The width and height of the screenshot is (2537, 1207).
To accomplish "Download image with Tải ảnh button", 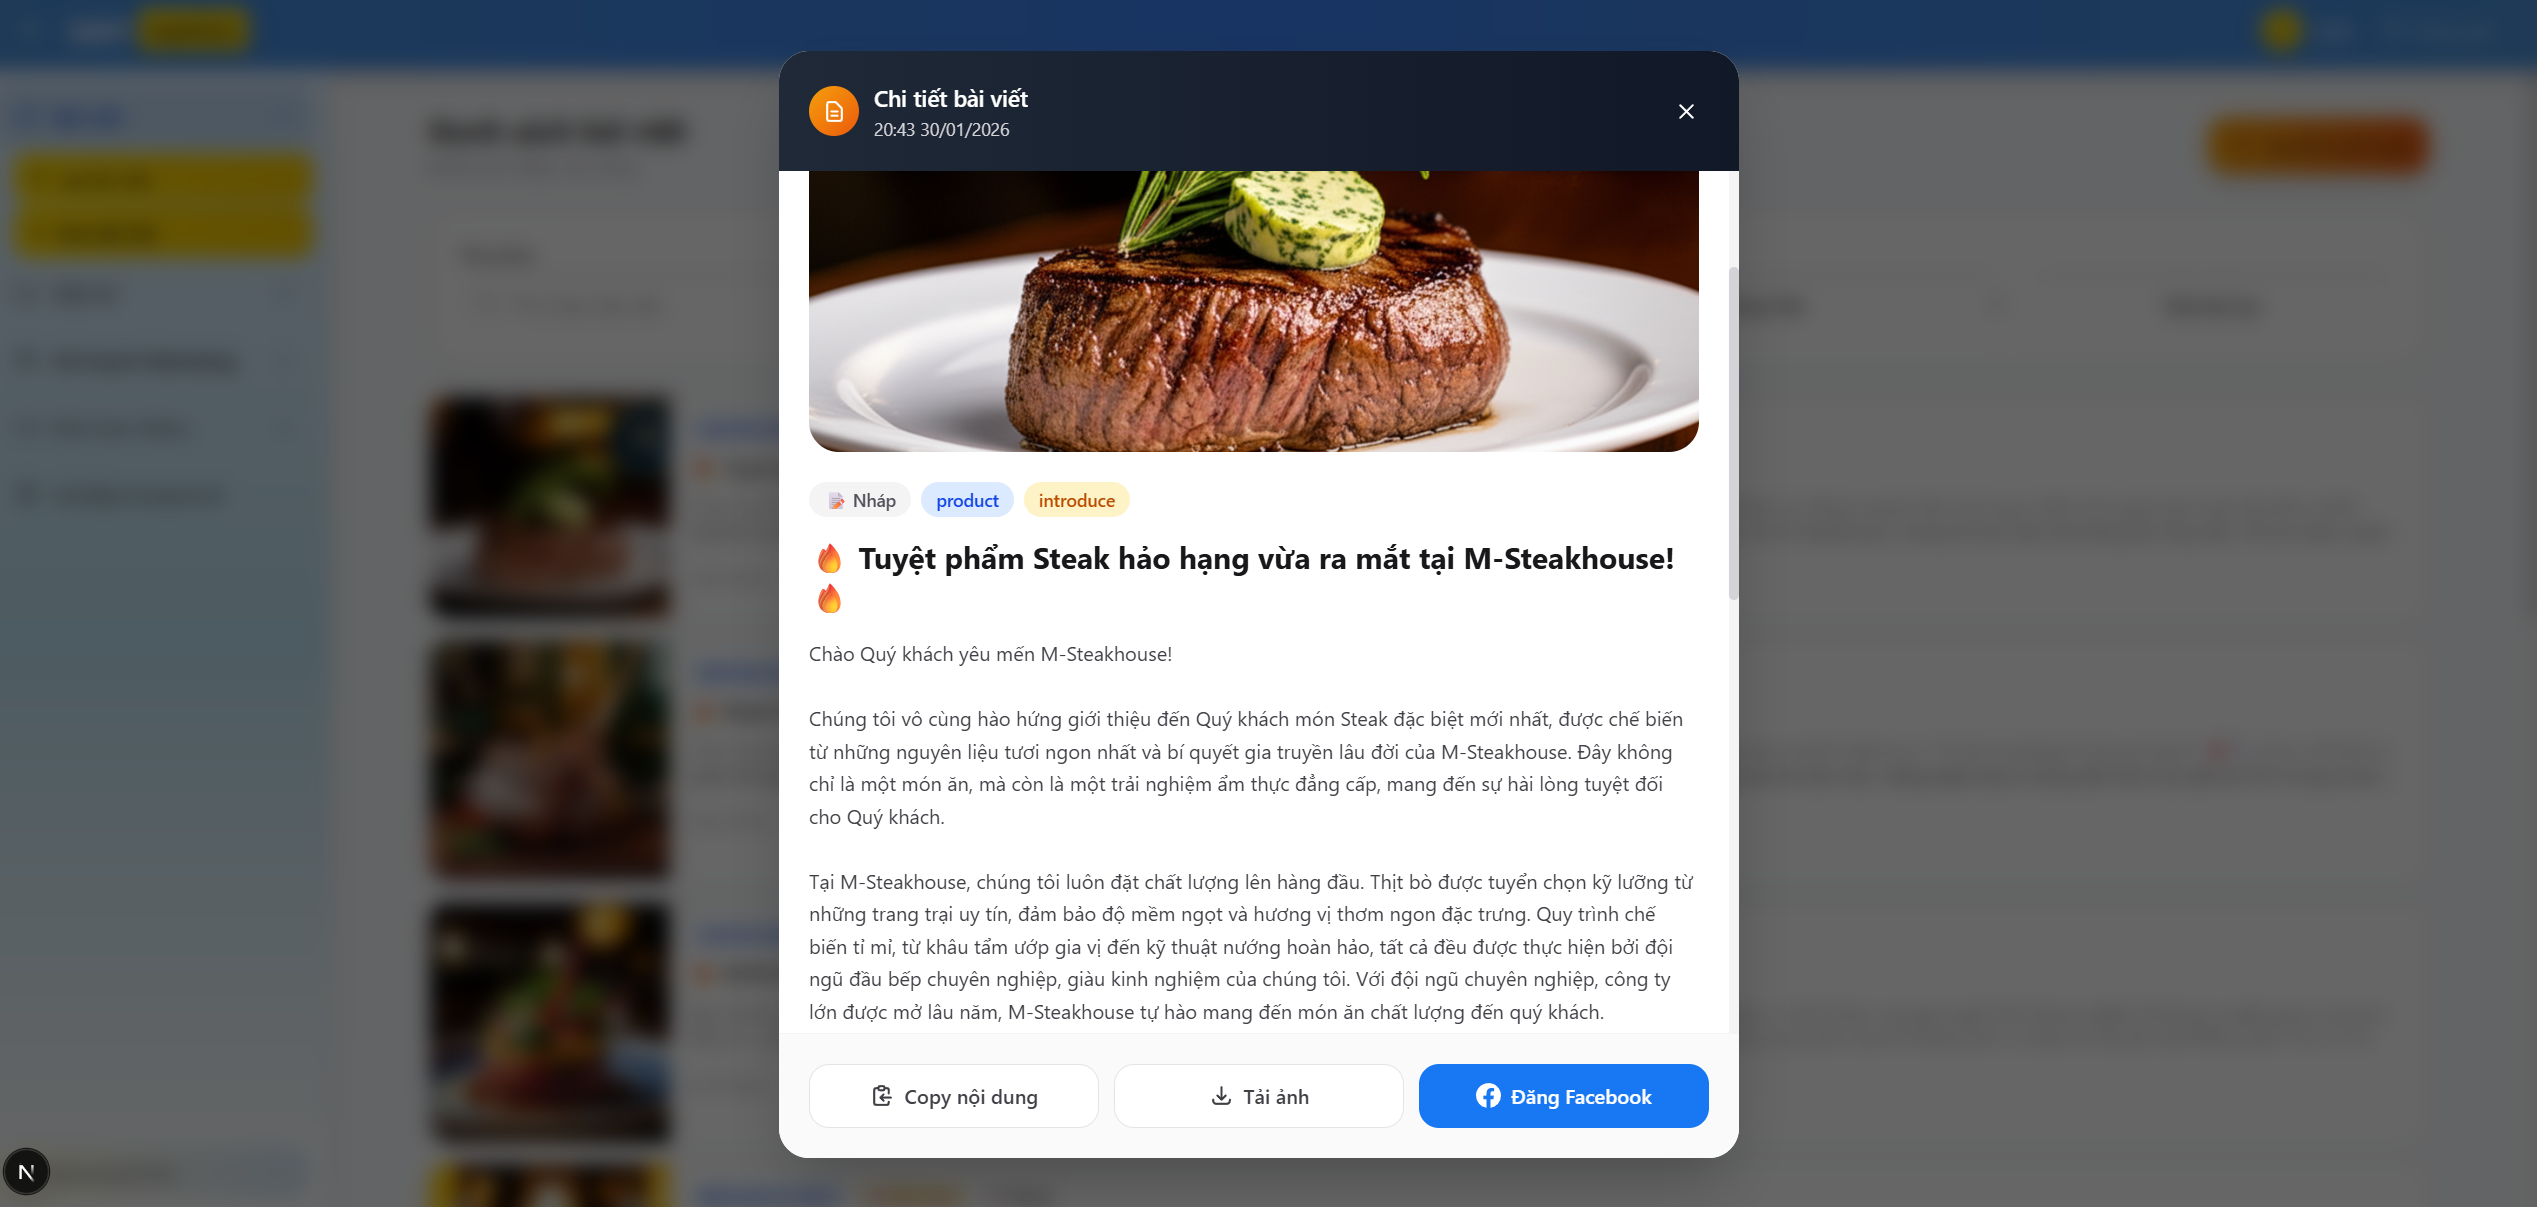I will [x=1259, y=1096].
